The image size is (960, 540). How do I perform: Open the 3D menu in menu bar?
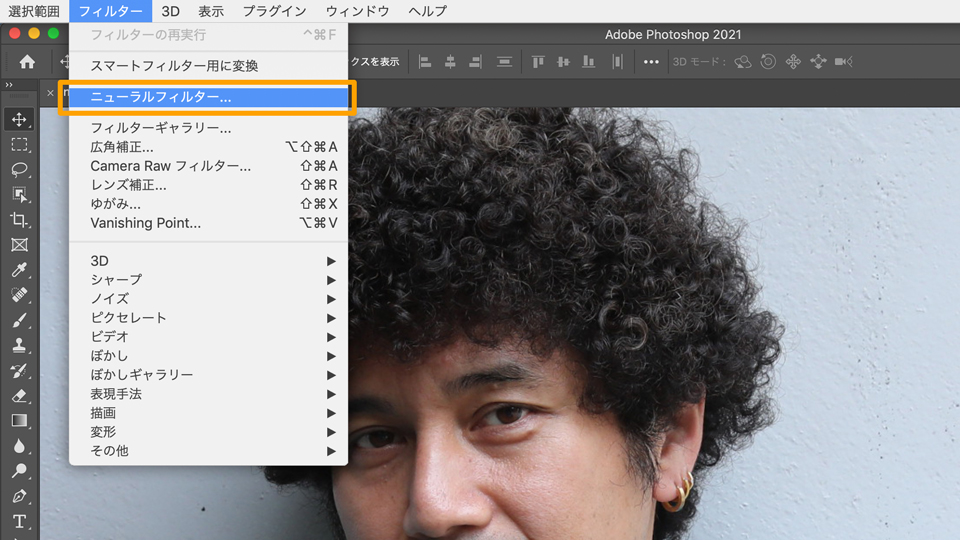coord(170,11)
